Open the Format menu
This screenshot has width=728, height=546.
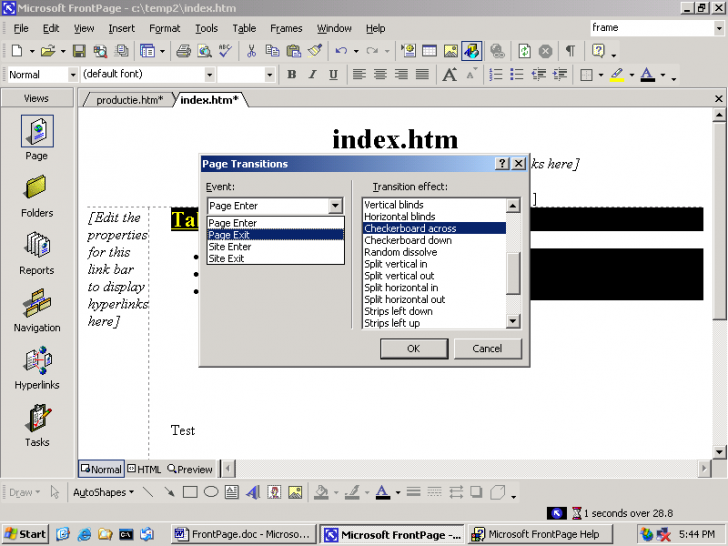click(x=165, y=28)
